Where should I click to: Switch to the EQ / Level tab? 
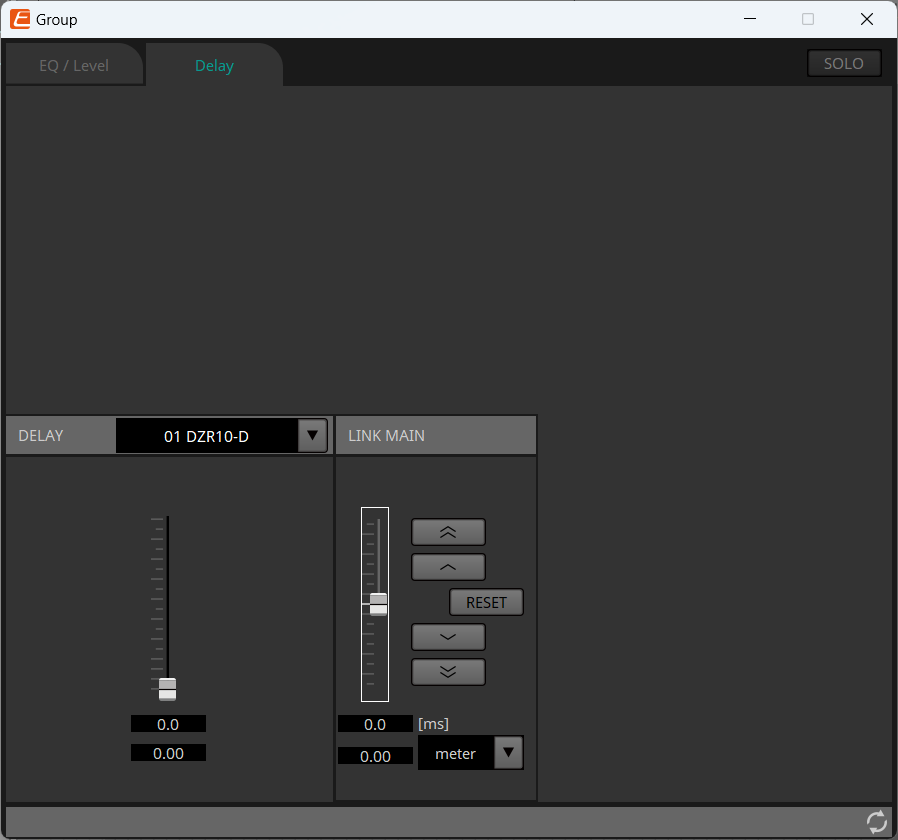(x=74, y=66)
